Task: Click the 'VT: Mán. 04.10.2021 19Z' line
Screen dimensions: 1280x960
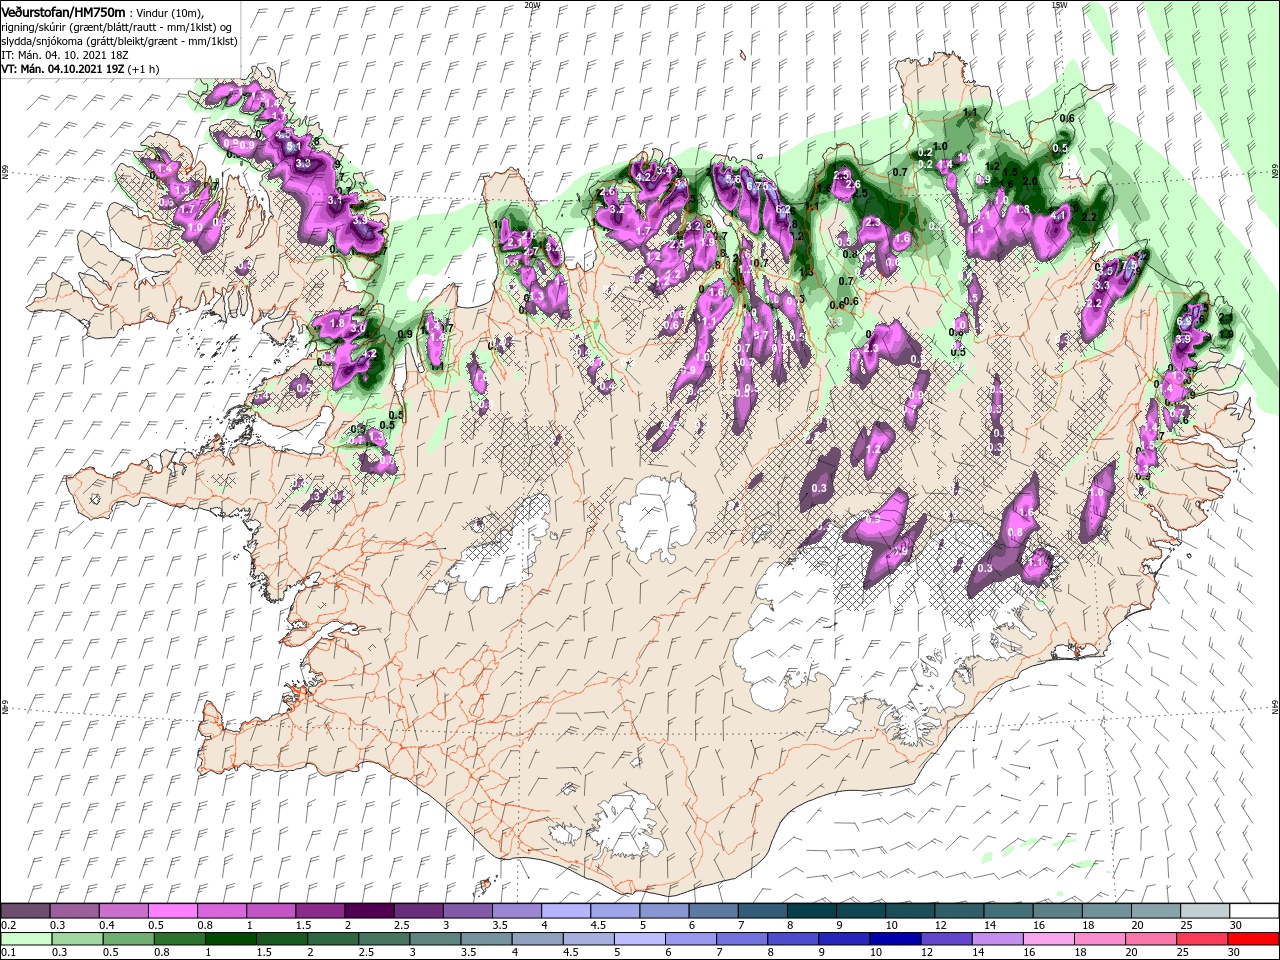Action: pyautogui.click(x=62, y=69)
